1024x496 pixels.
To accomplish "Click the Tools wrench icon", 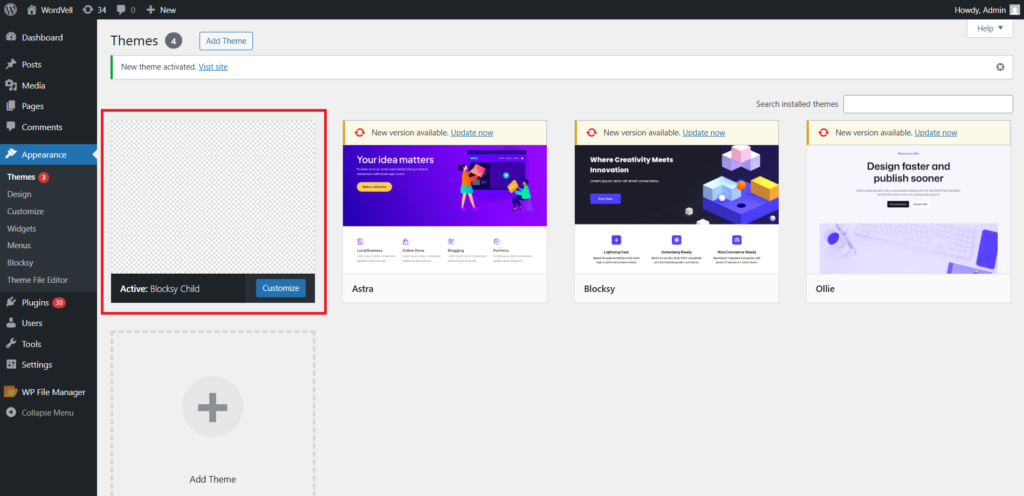I will tap(10, 344).
